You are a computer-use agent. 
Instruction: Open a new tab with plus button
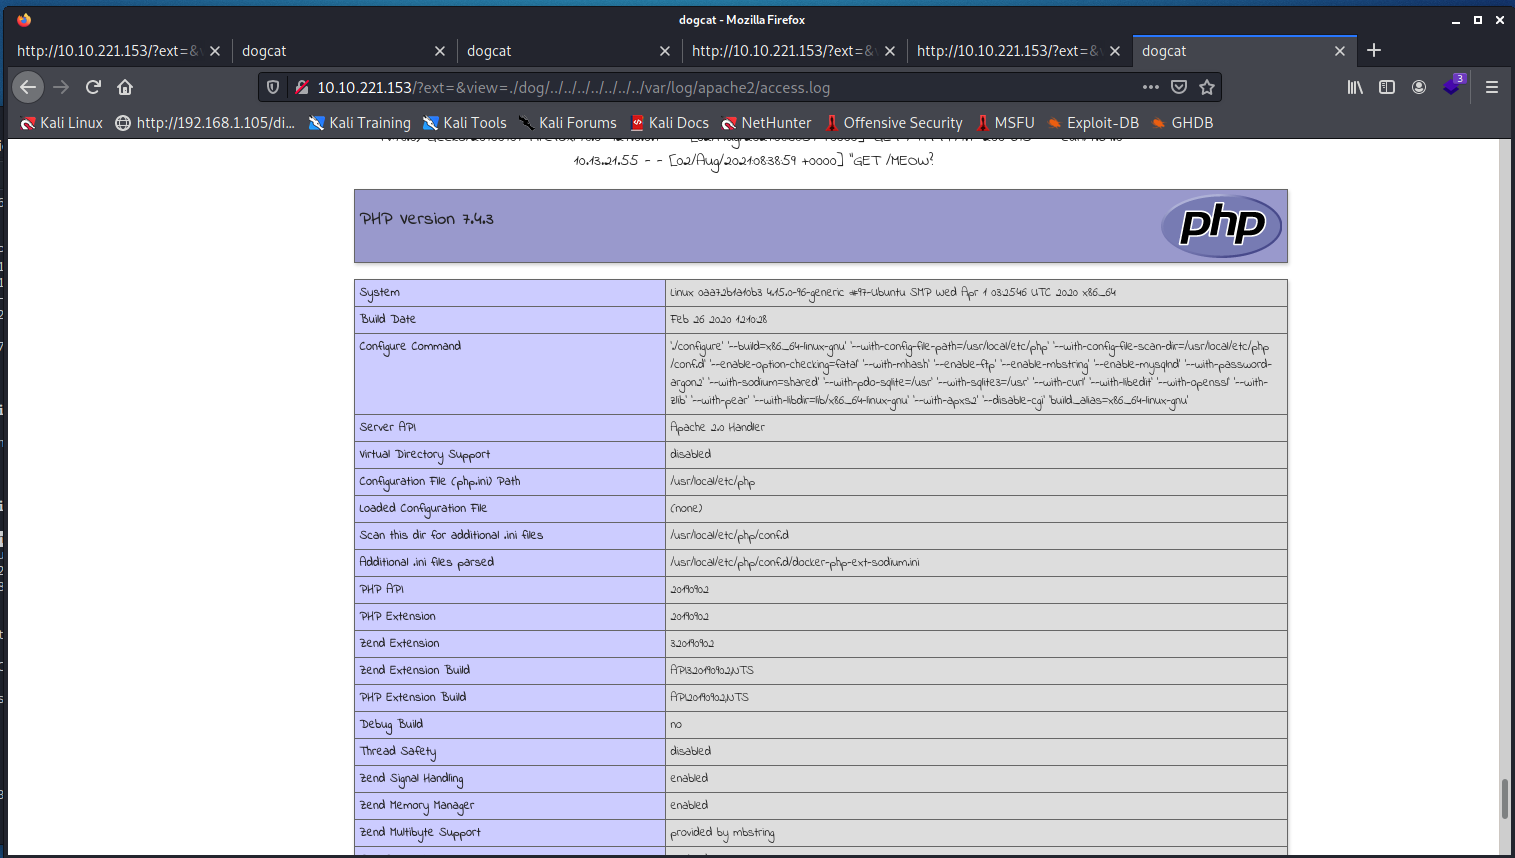[1374, 50]
